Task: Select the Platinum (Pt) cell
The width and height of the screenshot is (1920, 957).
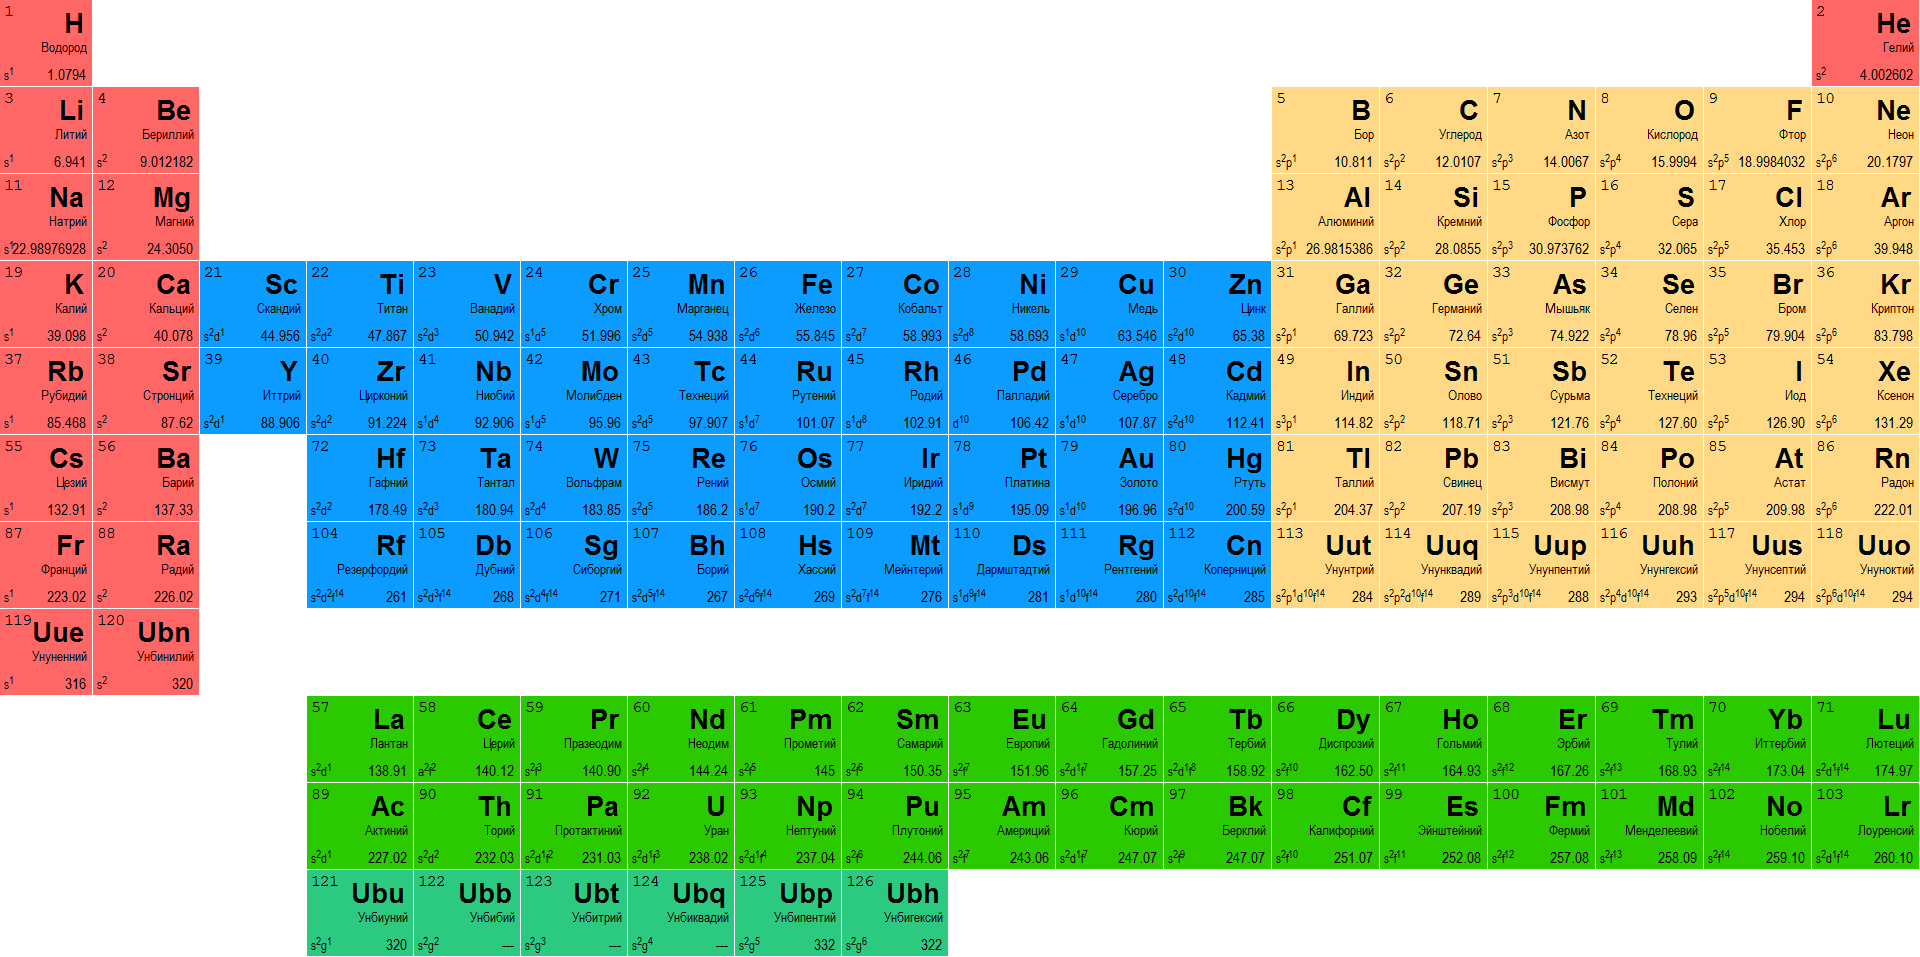Action: [x=1002, y=478]
